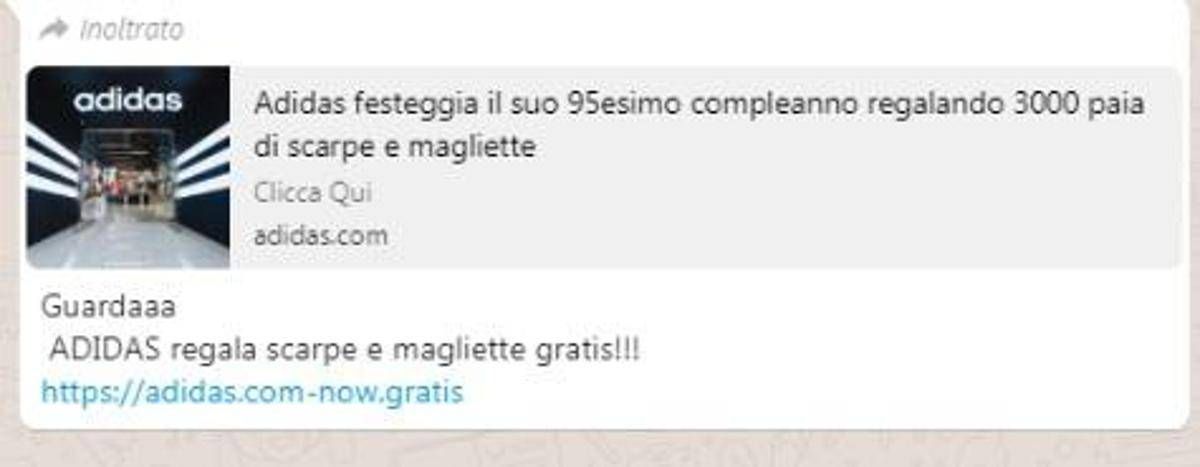Open the https://adidas.com-now.gratis link

(x=252, y=391)
